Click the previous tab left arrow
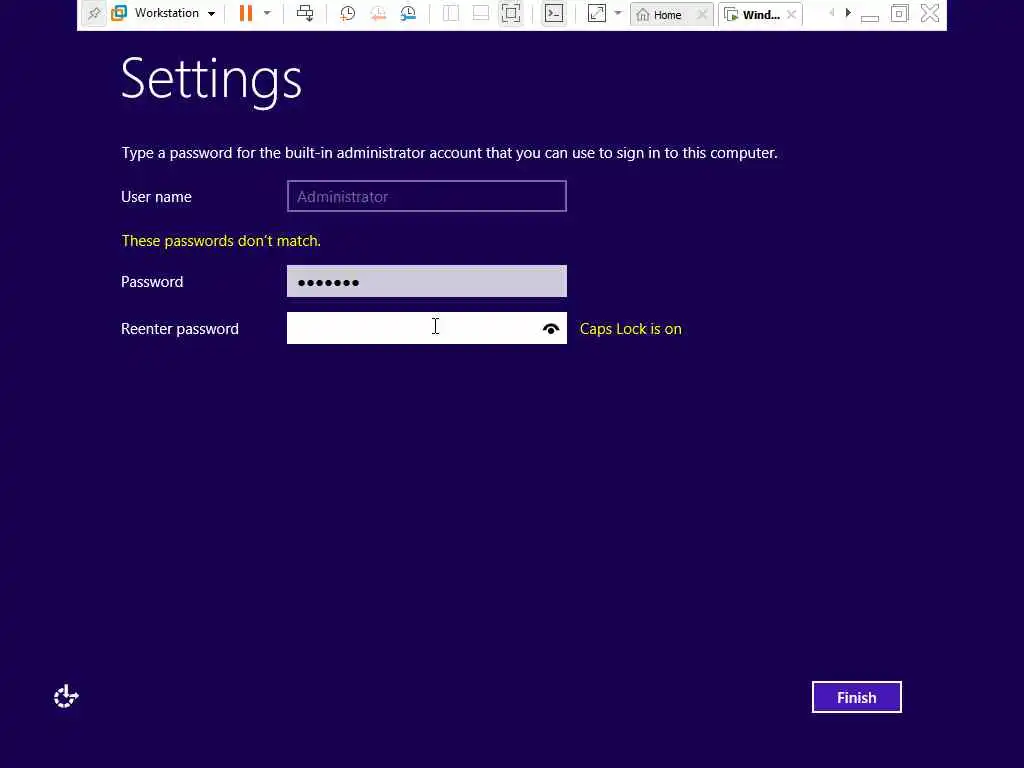This screenshot has height=768, width=1024. (831, 12)
